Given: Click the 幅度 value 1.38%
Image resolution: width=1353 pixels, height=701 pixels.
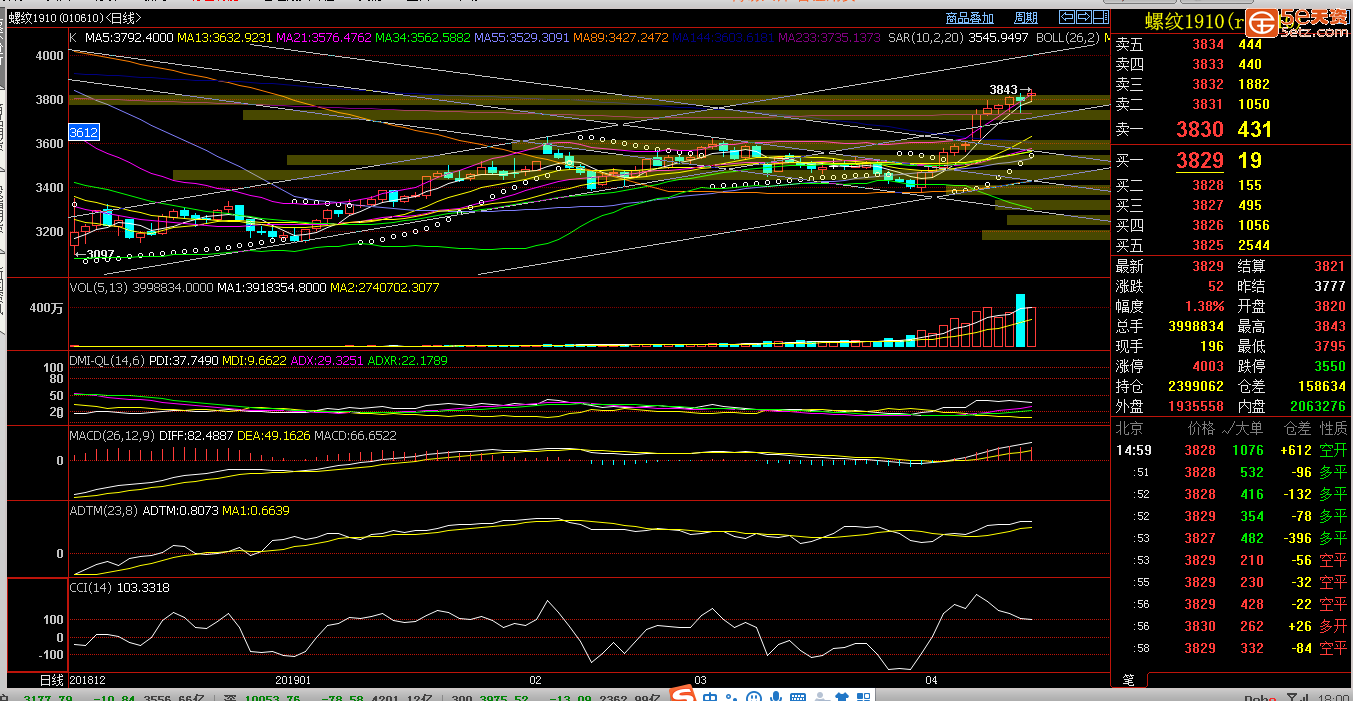Looking at the screenshot, I should coord(1205,306).
